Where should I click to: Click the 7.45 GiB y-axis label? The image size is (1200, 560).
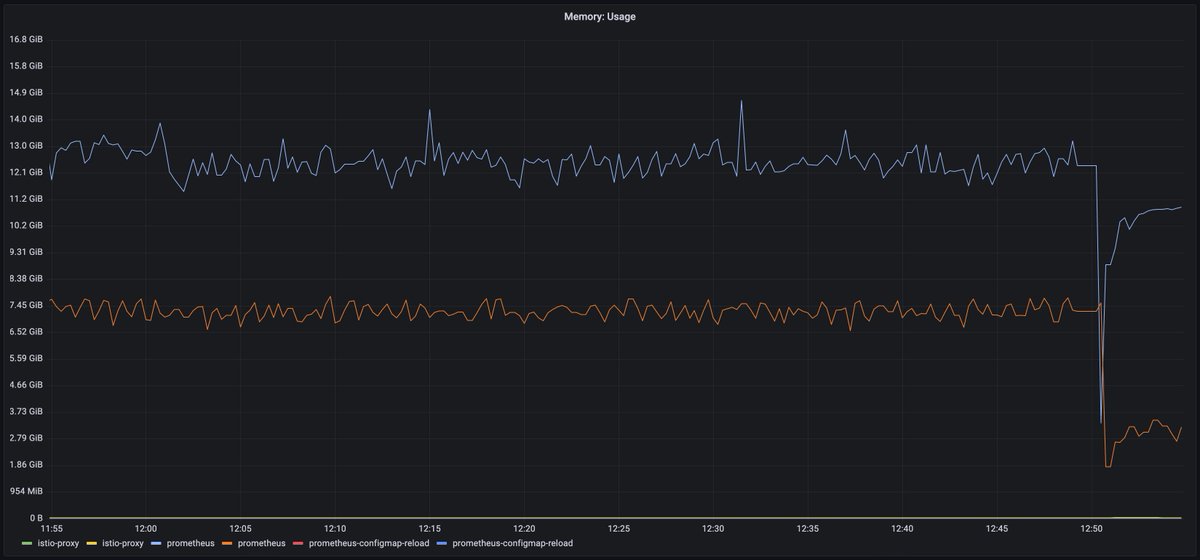tap(25, 305)
